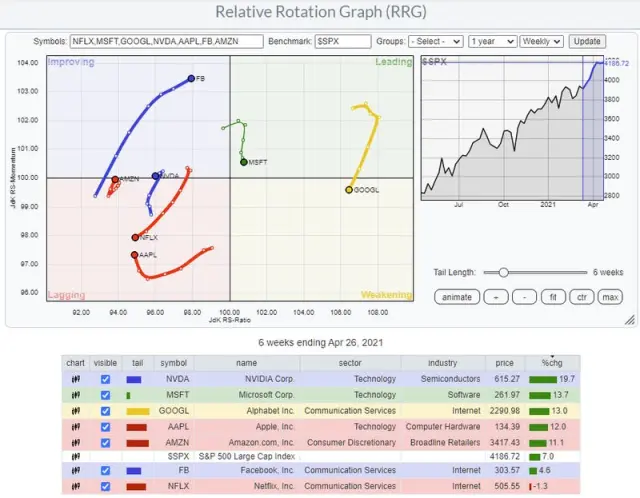Viewport: 640px width, 498px height.
Task: Uncheck GOOGL visible checkbox
Action: (105, 411)
